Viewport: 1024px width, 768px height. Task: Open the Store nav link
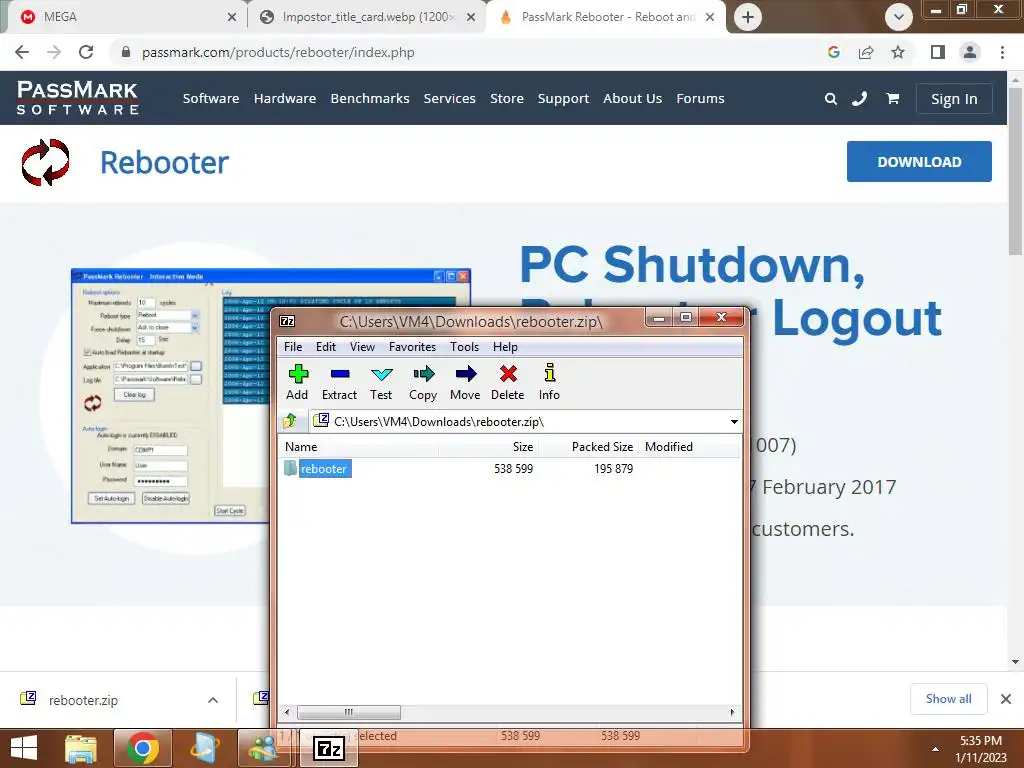point(507,99)
